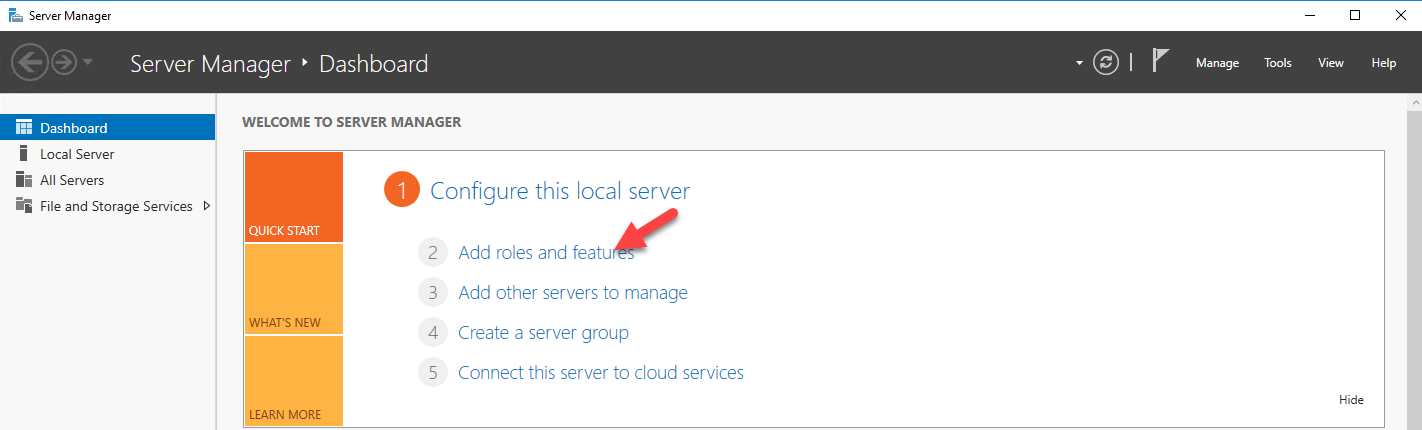
Task: Open the Tools menu
Action: tap(1278, 63)
